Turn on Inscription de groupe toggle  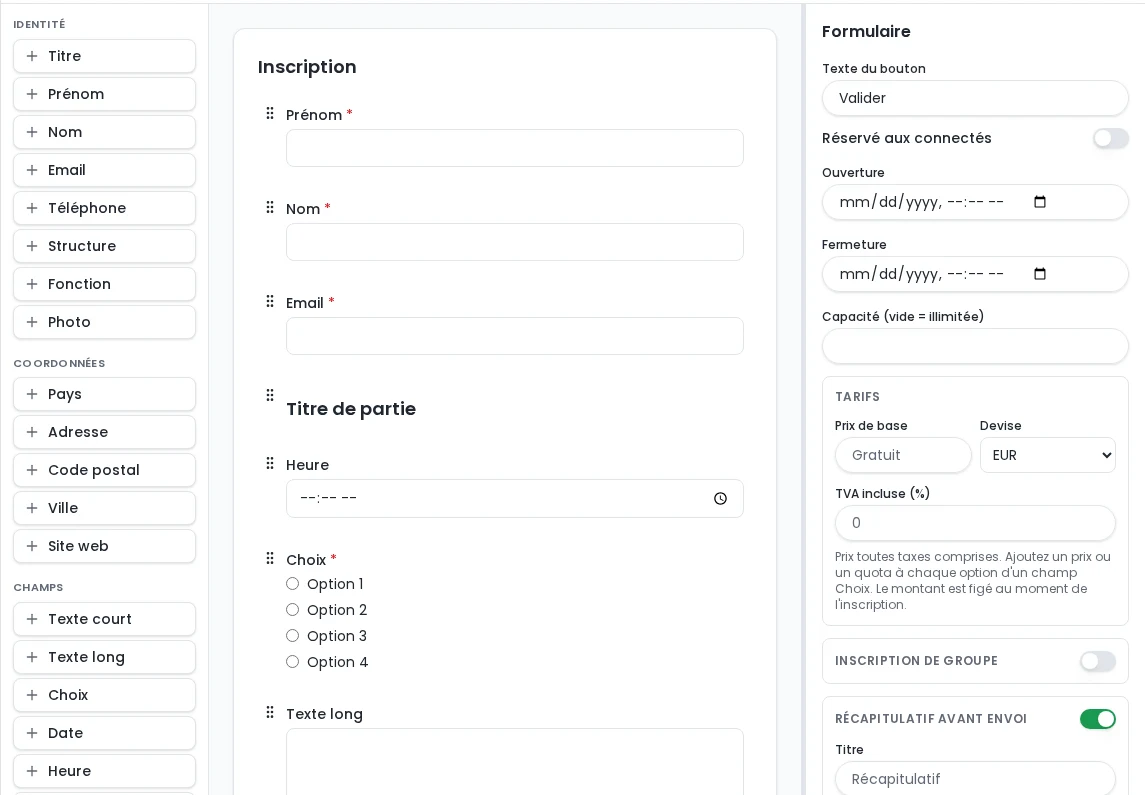pyautogui.click(x=1098, y=661)
